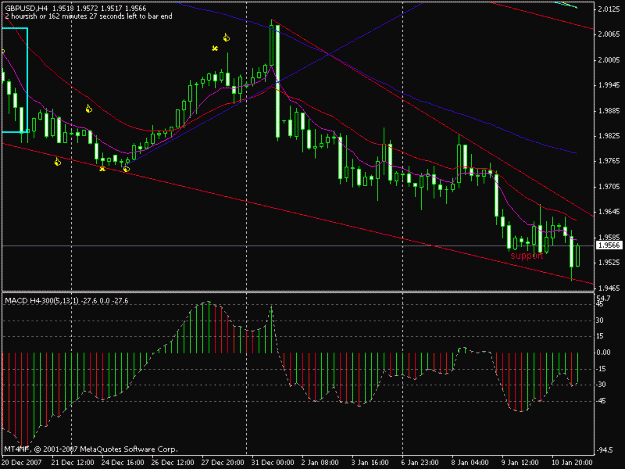Screen dimensions: 625x469
Task: Select the yellow marker where the blue trendline starts
Action: (x=126, y=169)
